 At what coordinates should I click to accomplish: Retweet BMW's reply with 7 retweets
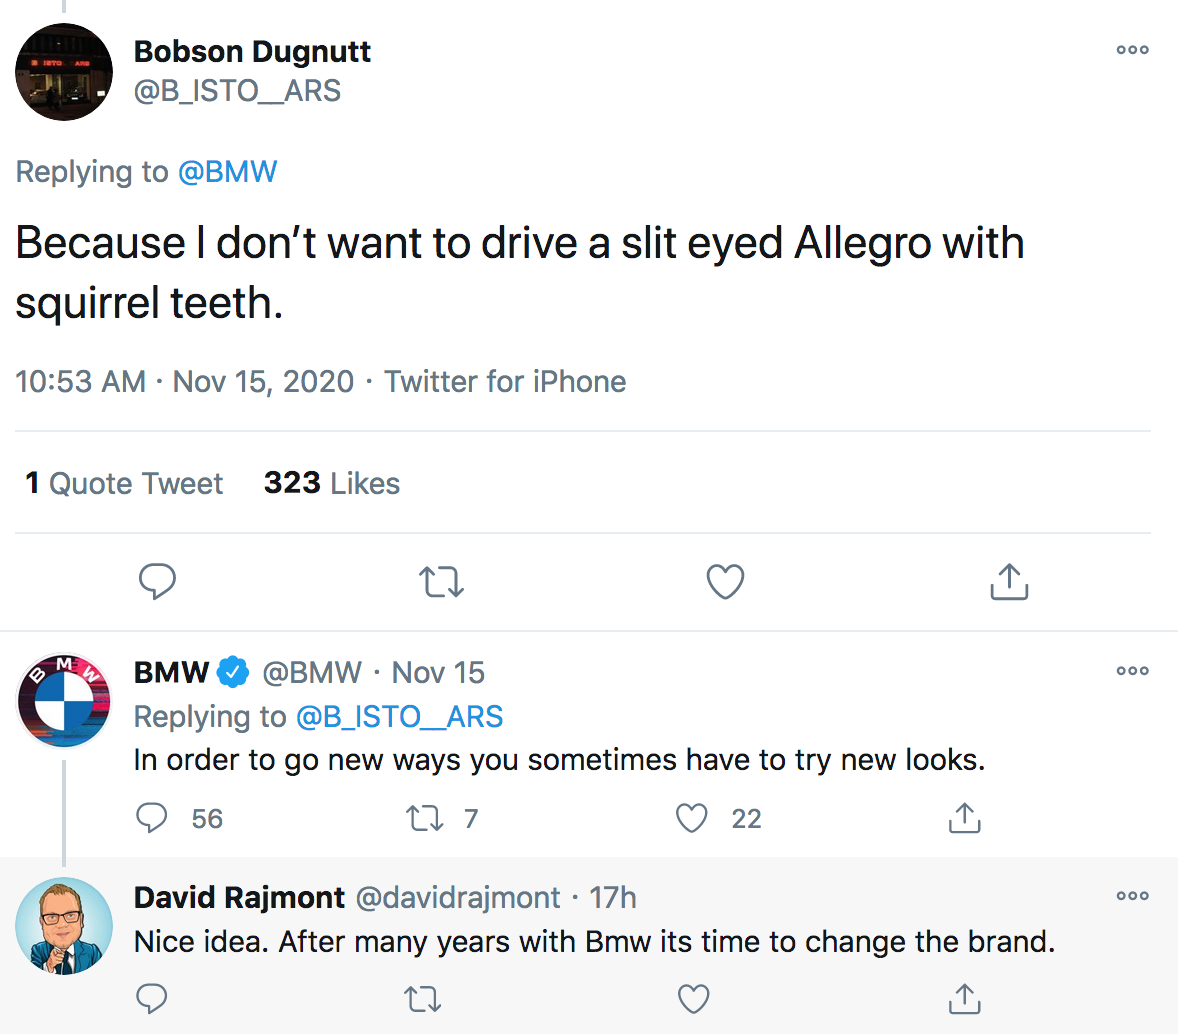(x=424, y=818)
